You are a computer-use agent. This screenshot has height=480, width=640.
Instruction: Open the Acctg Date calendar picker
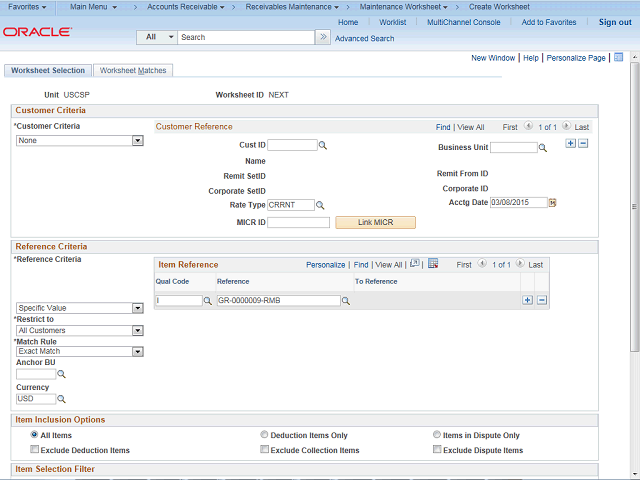click(552, 202)
